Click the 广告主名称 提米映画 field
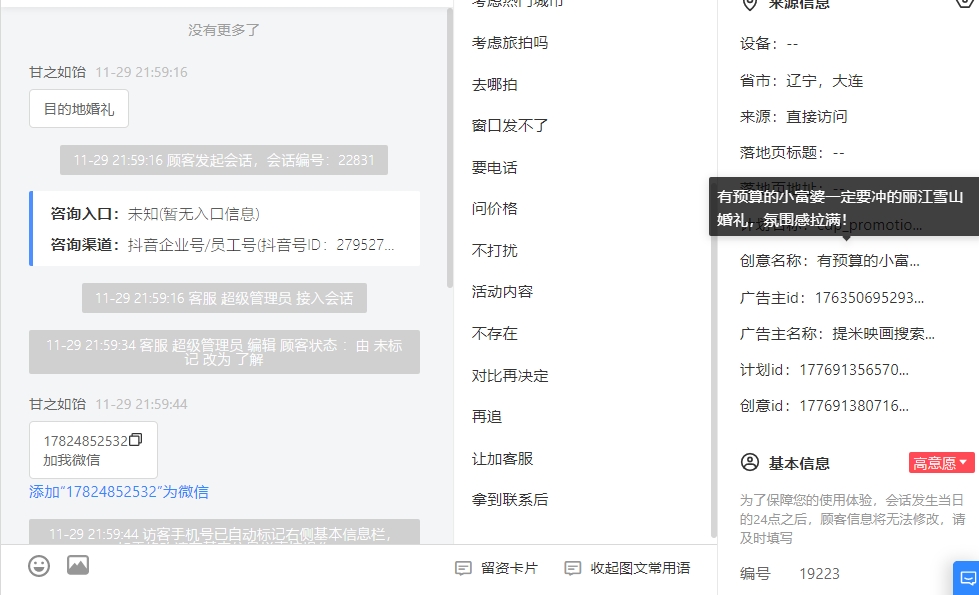This screenshot has height=595, width=979. pos(837,333)
